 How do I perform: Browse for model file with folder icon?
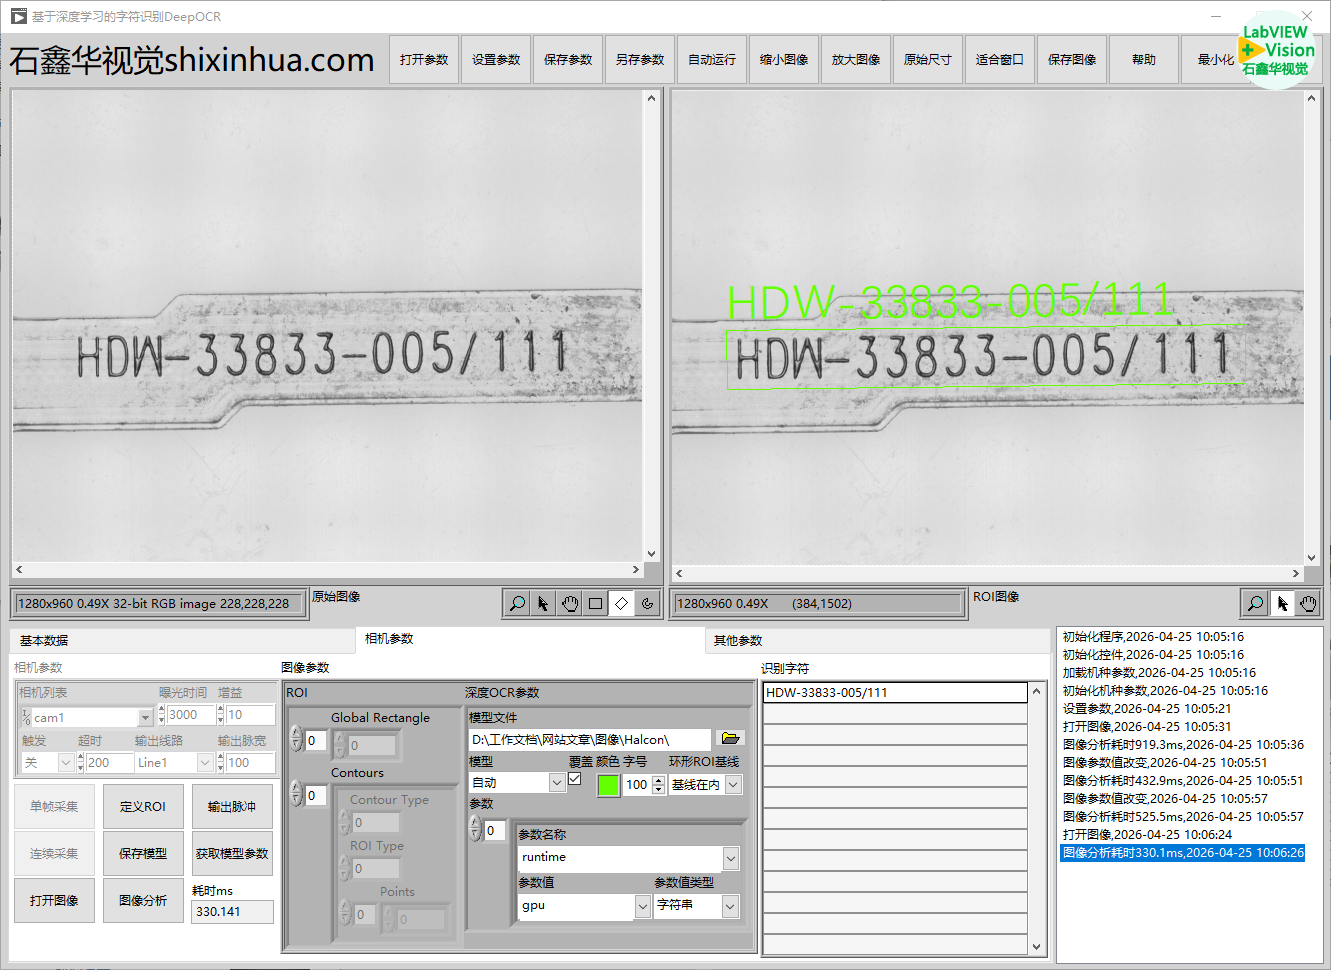[730, 739]
